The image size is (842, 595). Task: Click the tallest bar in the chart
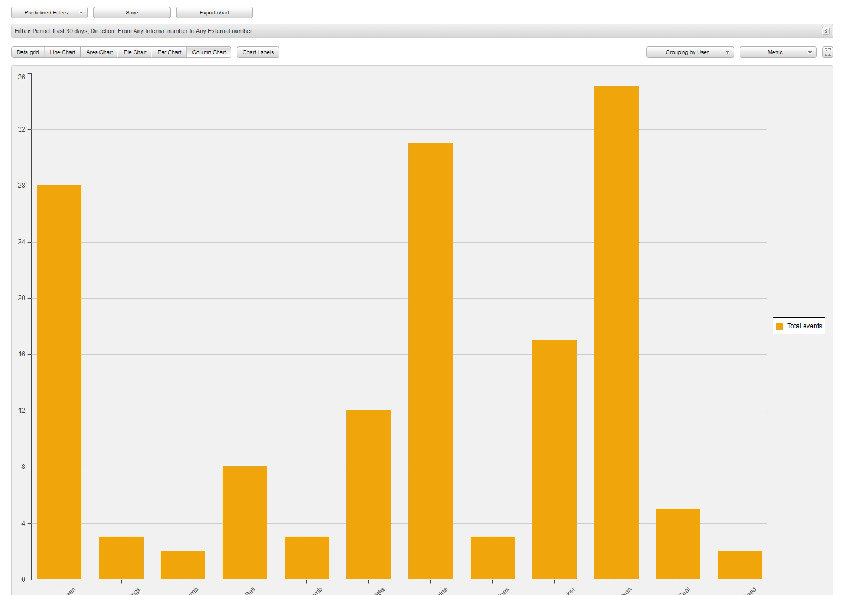click(x=616, y=332)
